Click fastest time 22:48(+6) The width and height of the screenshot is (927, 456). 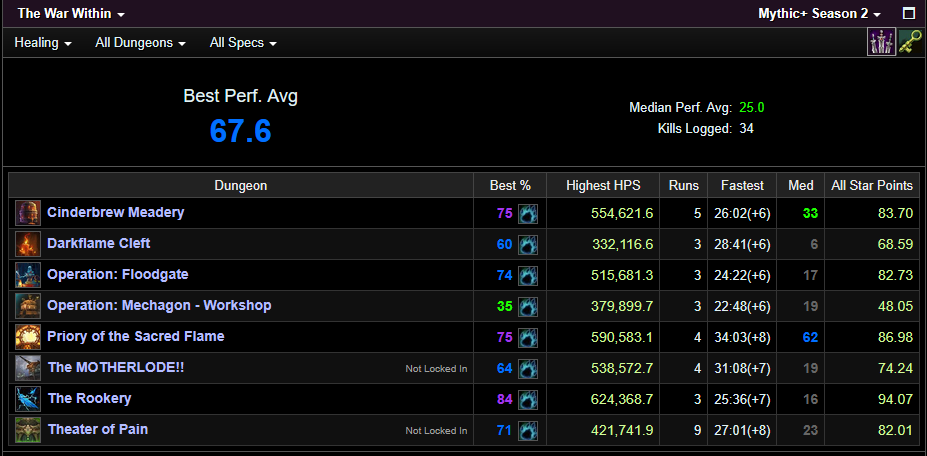coord(743,306)
